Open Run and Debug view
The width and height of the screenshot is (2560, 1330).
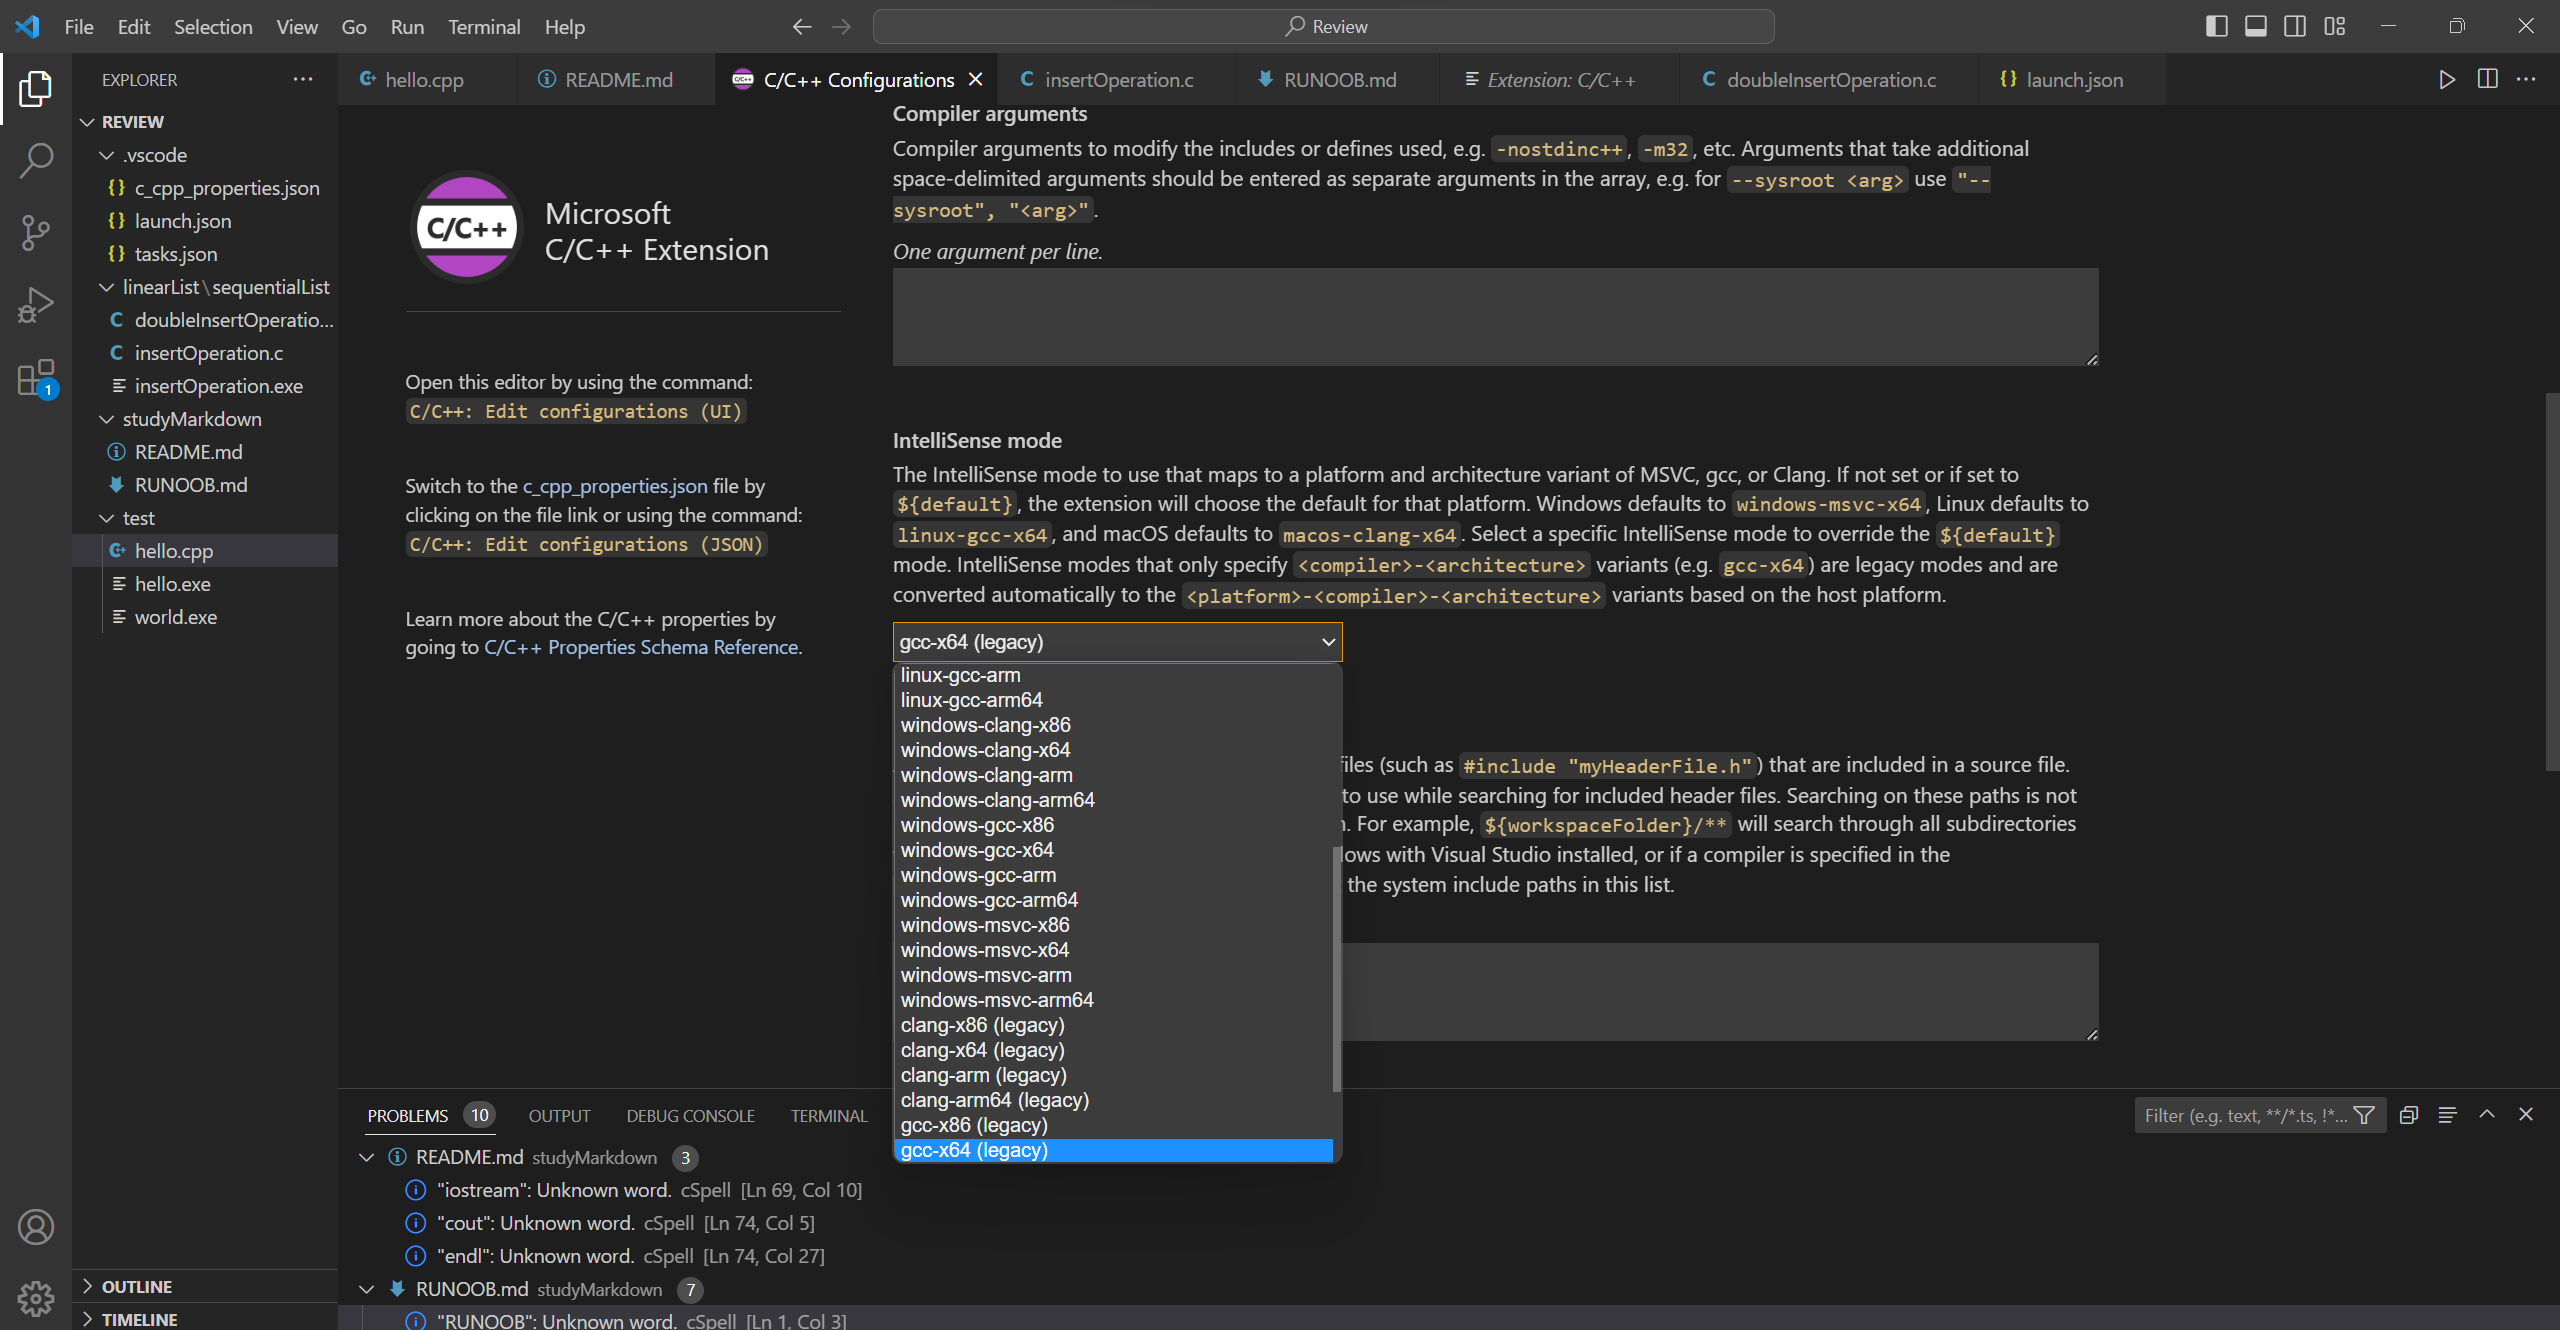click(36, 305)
